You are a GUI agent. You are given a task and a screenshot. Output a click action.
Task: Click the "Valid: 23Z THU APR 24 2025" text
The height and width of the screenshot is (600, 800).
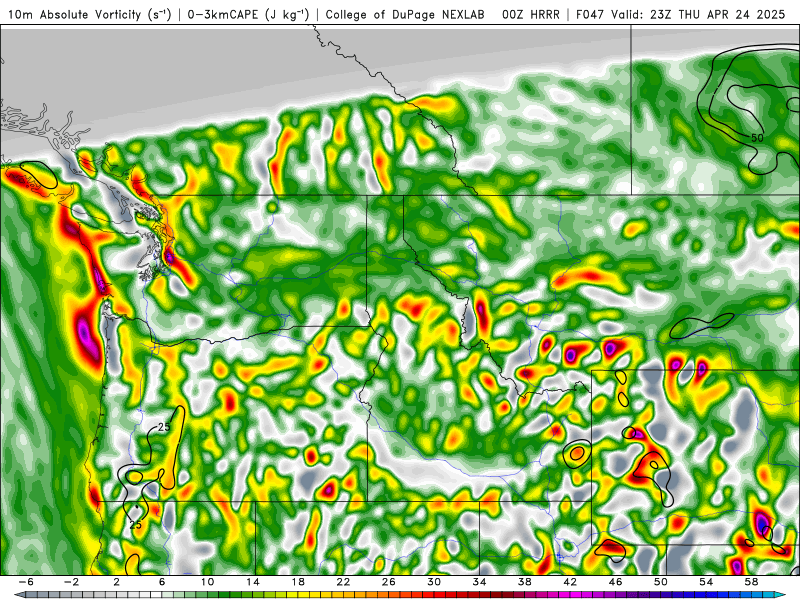pyautogui.click(x=698, y=15)
